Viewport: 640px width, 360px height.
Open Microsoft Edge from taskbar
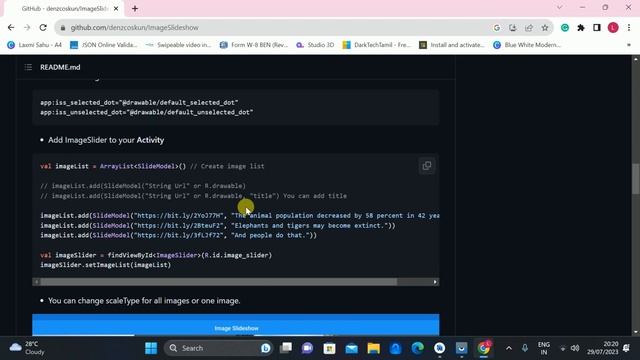(x=418, y=348)
